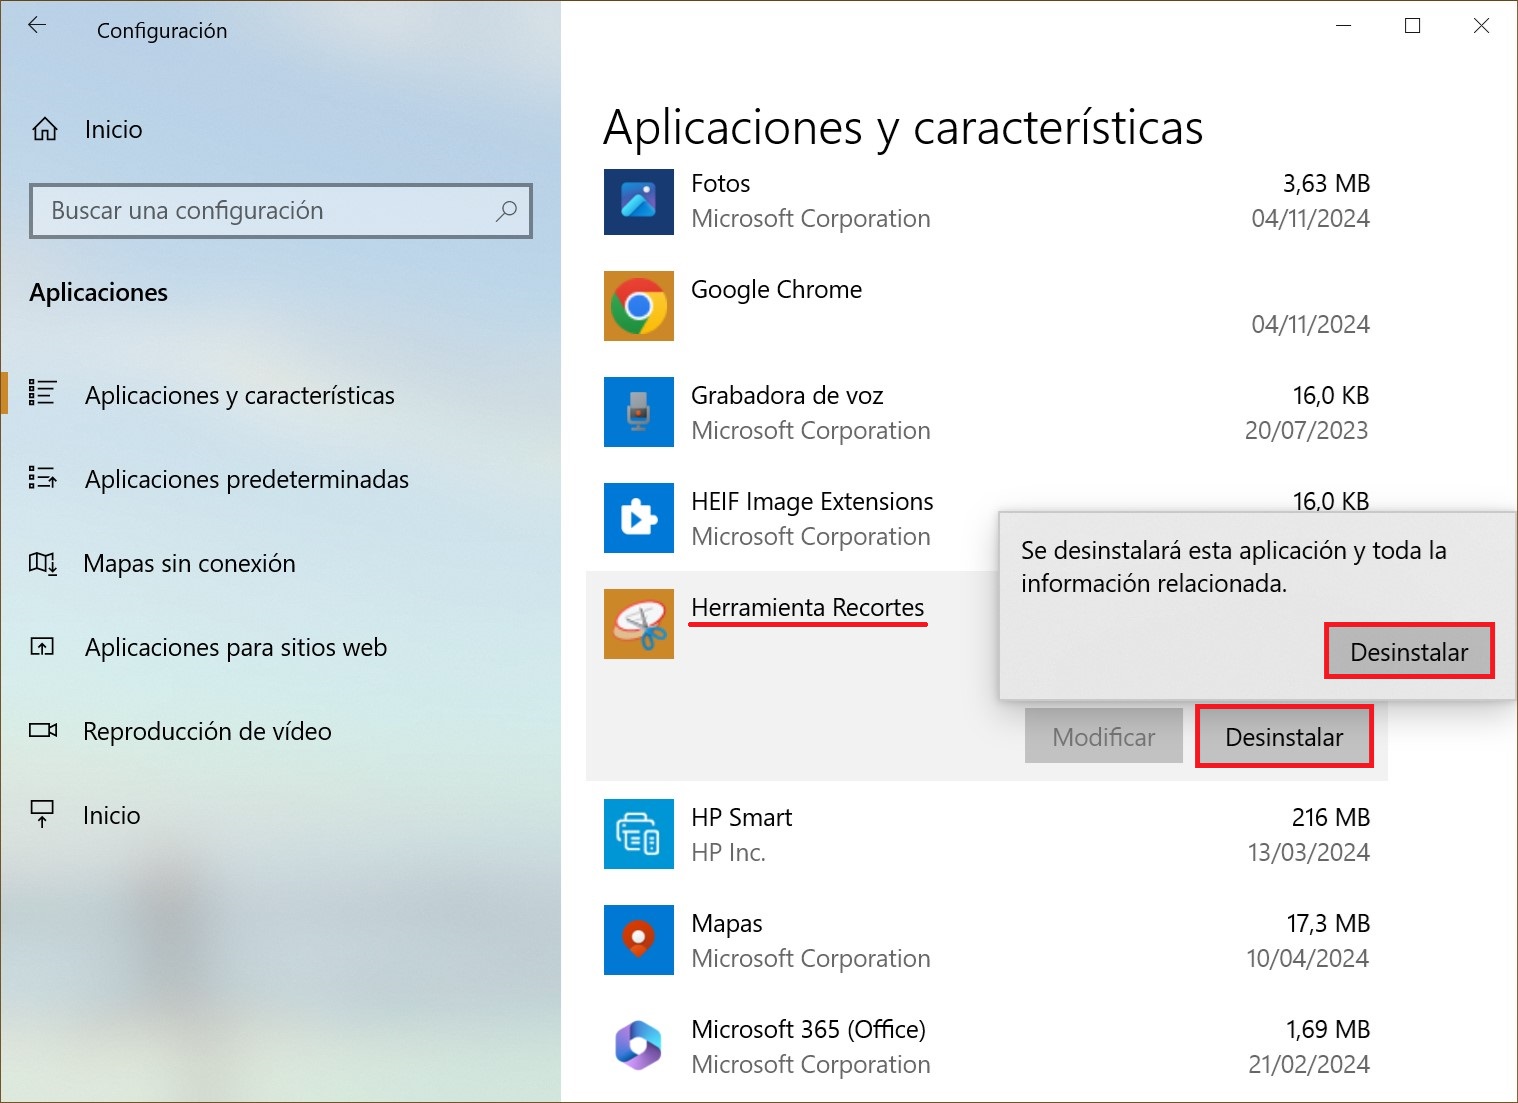Click the date 21/02/2024
The image size is (1518, 1103).
tap(1309, 1064)
